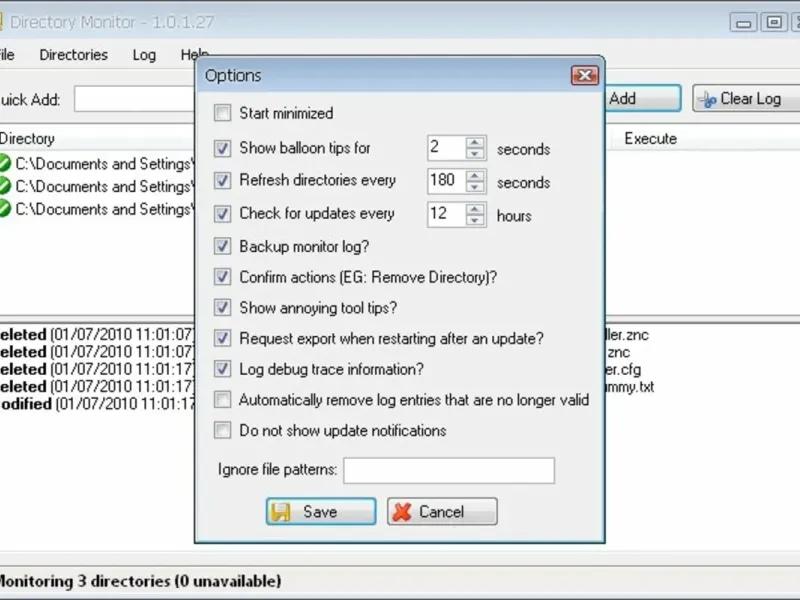800x600 pixels.
Task: Click the Clear Log button
Action: coord(746,98)
